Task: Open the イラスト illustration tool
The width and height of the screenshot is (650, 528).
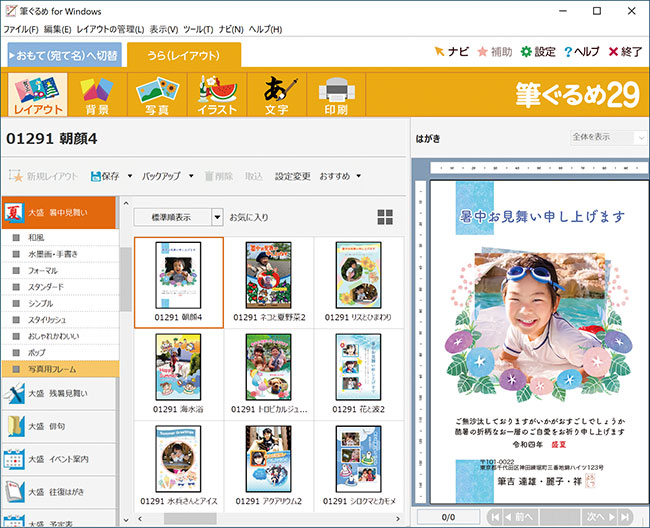Action: pyautogui.click(x=217, y=94)
